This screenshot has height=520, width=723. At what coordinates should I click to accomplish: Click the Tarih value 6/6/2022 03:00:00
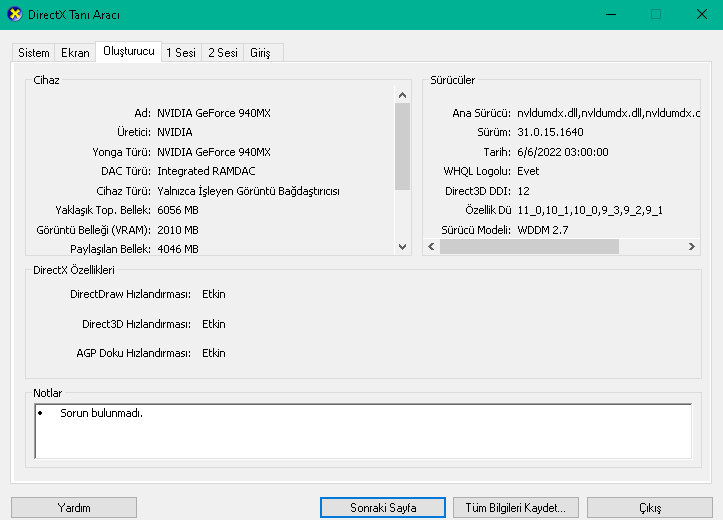pos(563,152)
